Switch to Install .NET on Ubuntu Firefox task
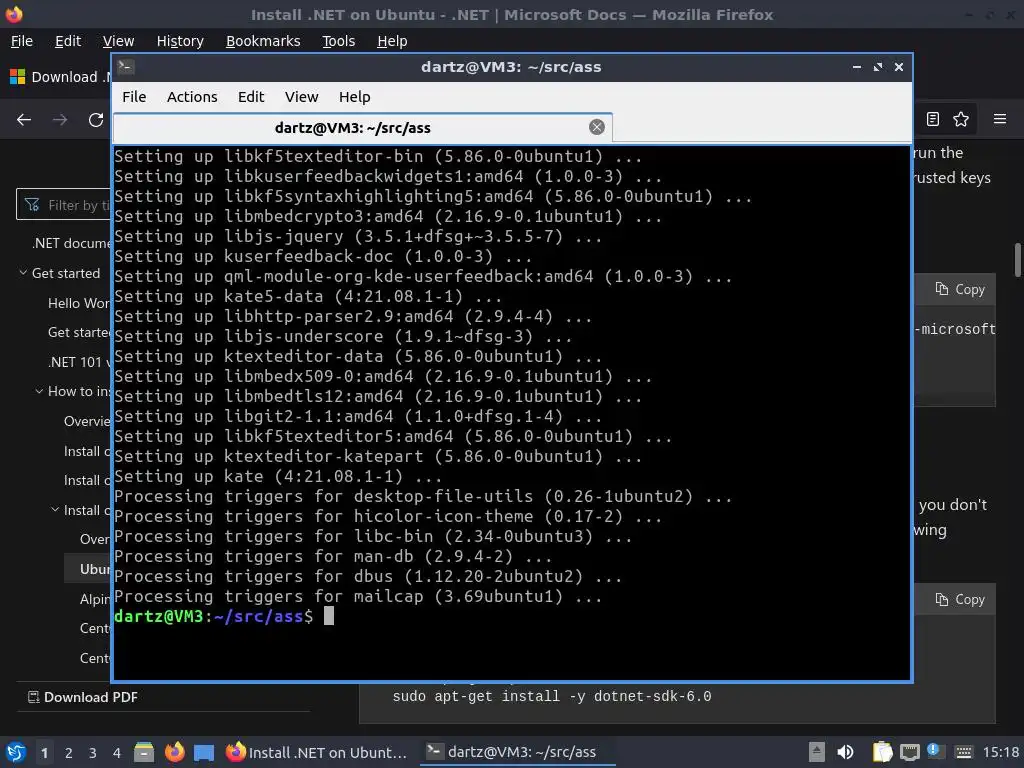Viewport: 1024px width, 768px height. 316,752
